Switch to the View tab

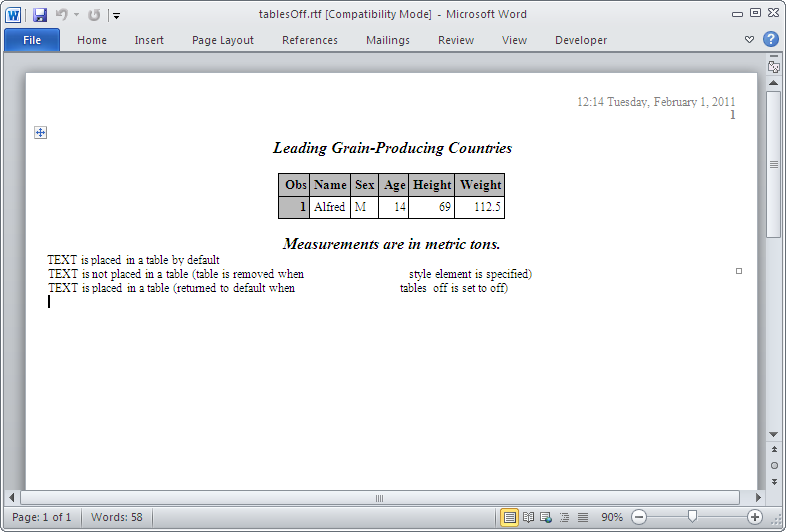tap(514, 40)
